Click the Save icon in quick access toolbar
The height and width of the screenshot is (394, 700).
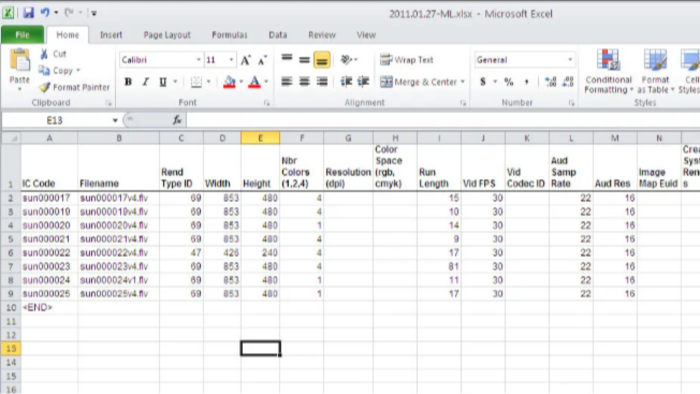(x=29, y=12)
